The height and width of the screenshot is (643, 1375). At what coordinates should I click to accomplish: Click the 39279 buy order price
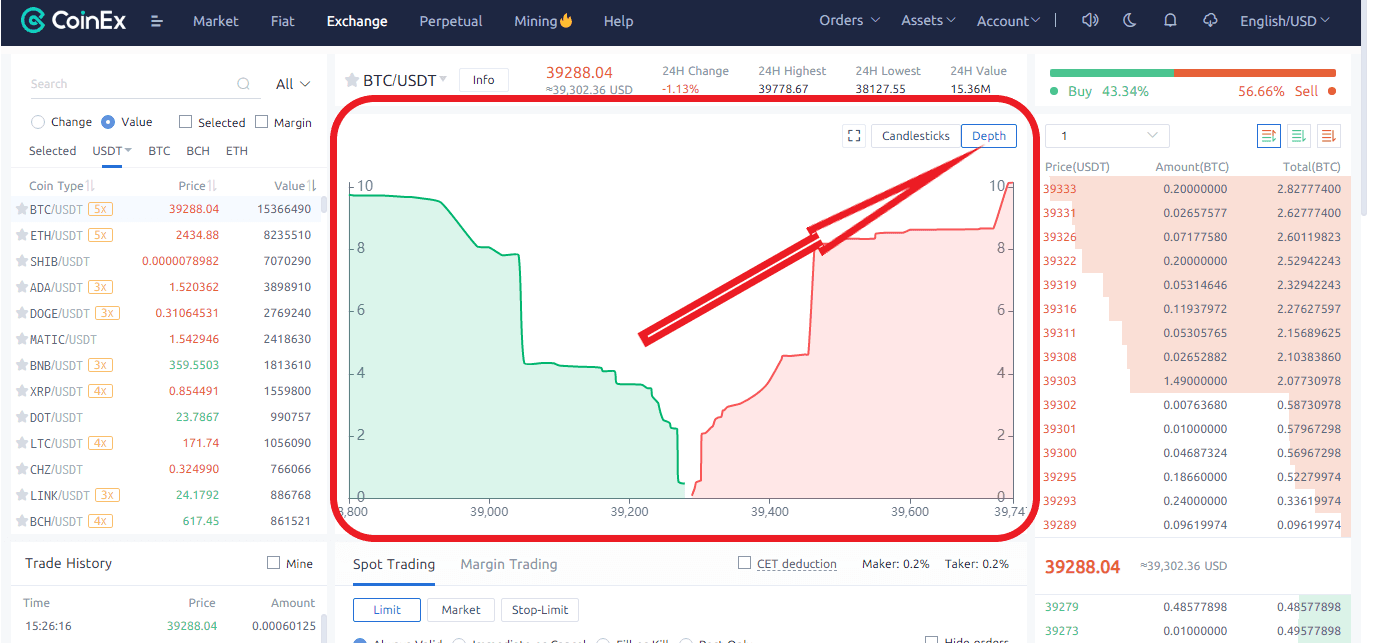pyautogui.click(x=1062, y=607)
